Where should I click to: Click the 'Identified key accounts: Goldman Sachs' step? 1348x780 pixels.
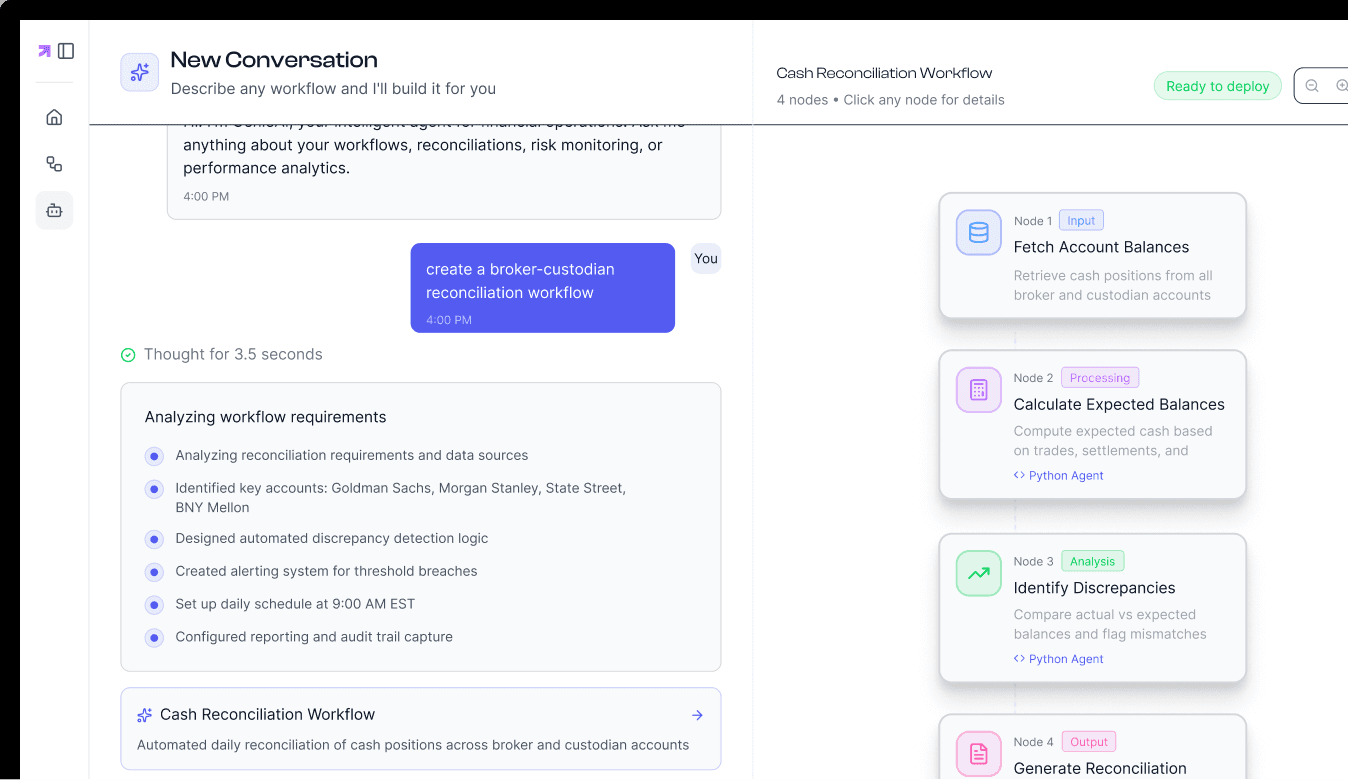pyautogui.click(x=400, y=498)
